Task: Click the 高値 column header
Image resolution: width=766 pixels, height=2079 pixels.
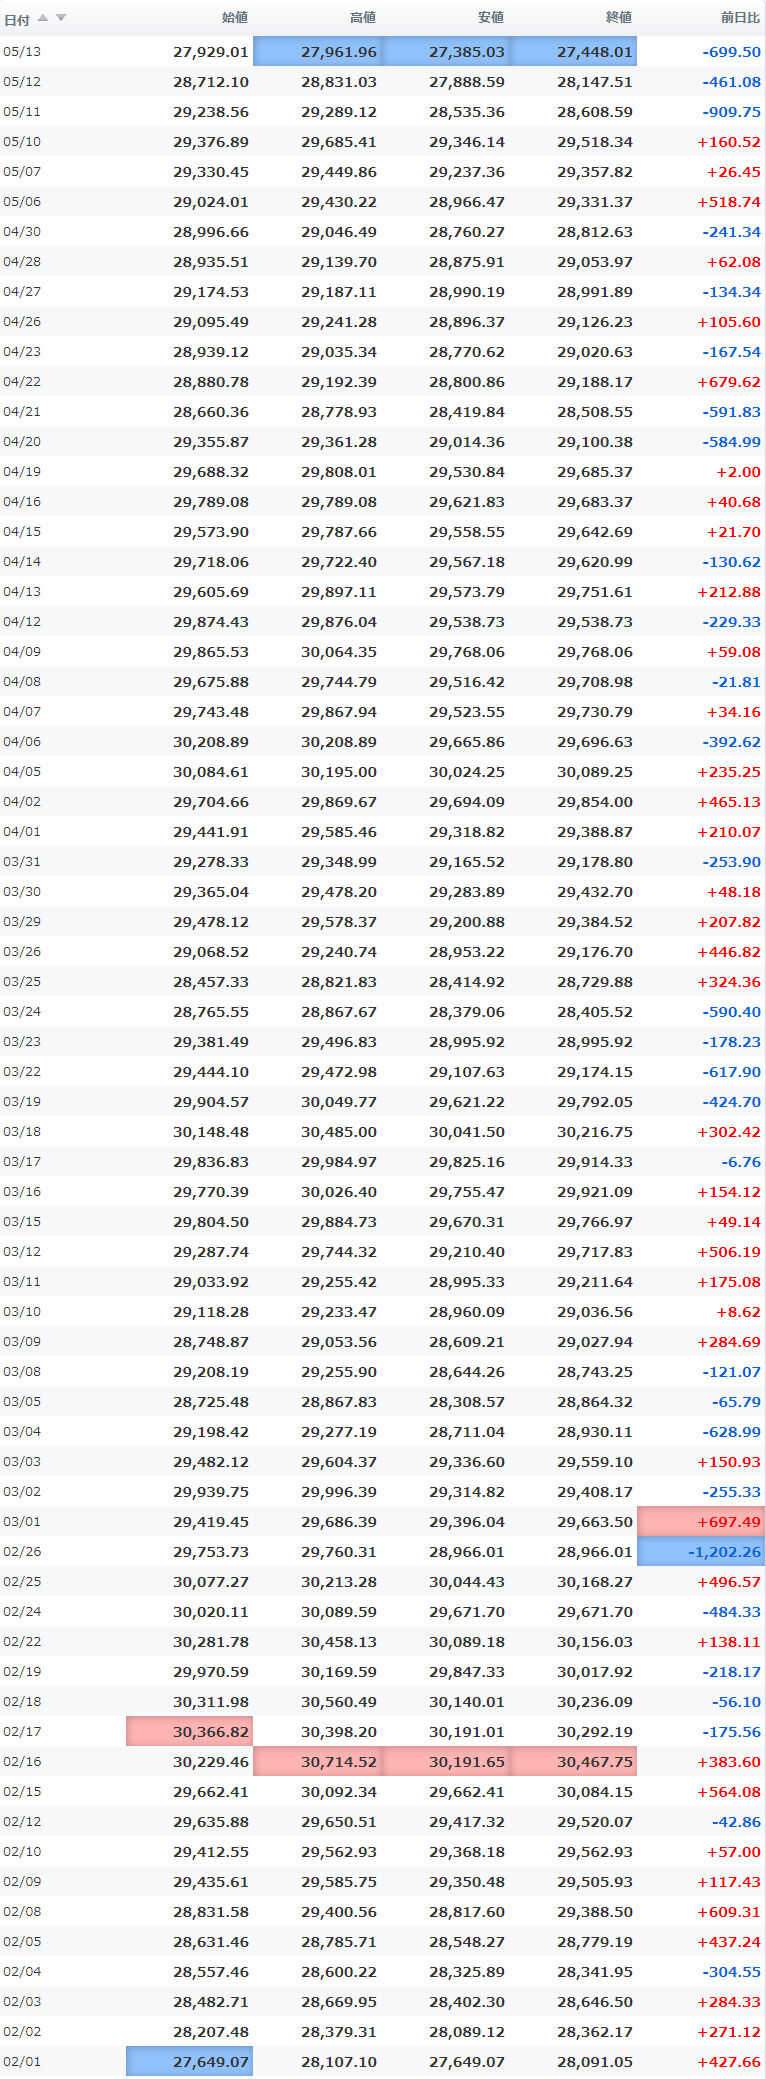Action: click(x=363, y=18)
